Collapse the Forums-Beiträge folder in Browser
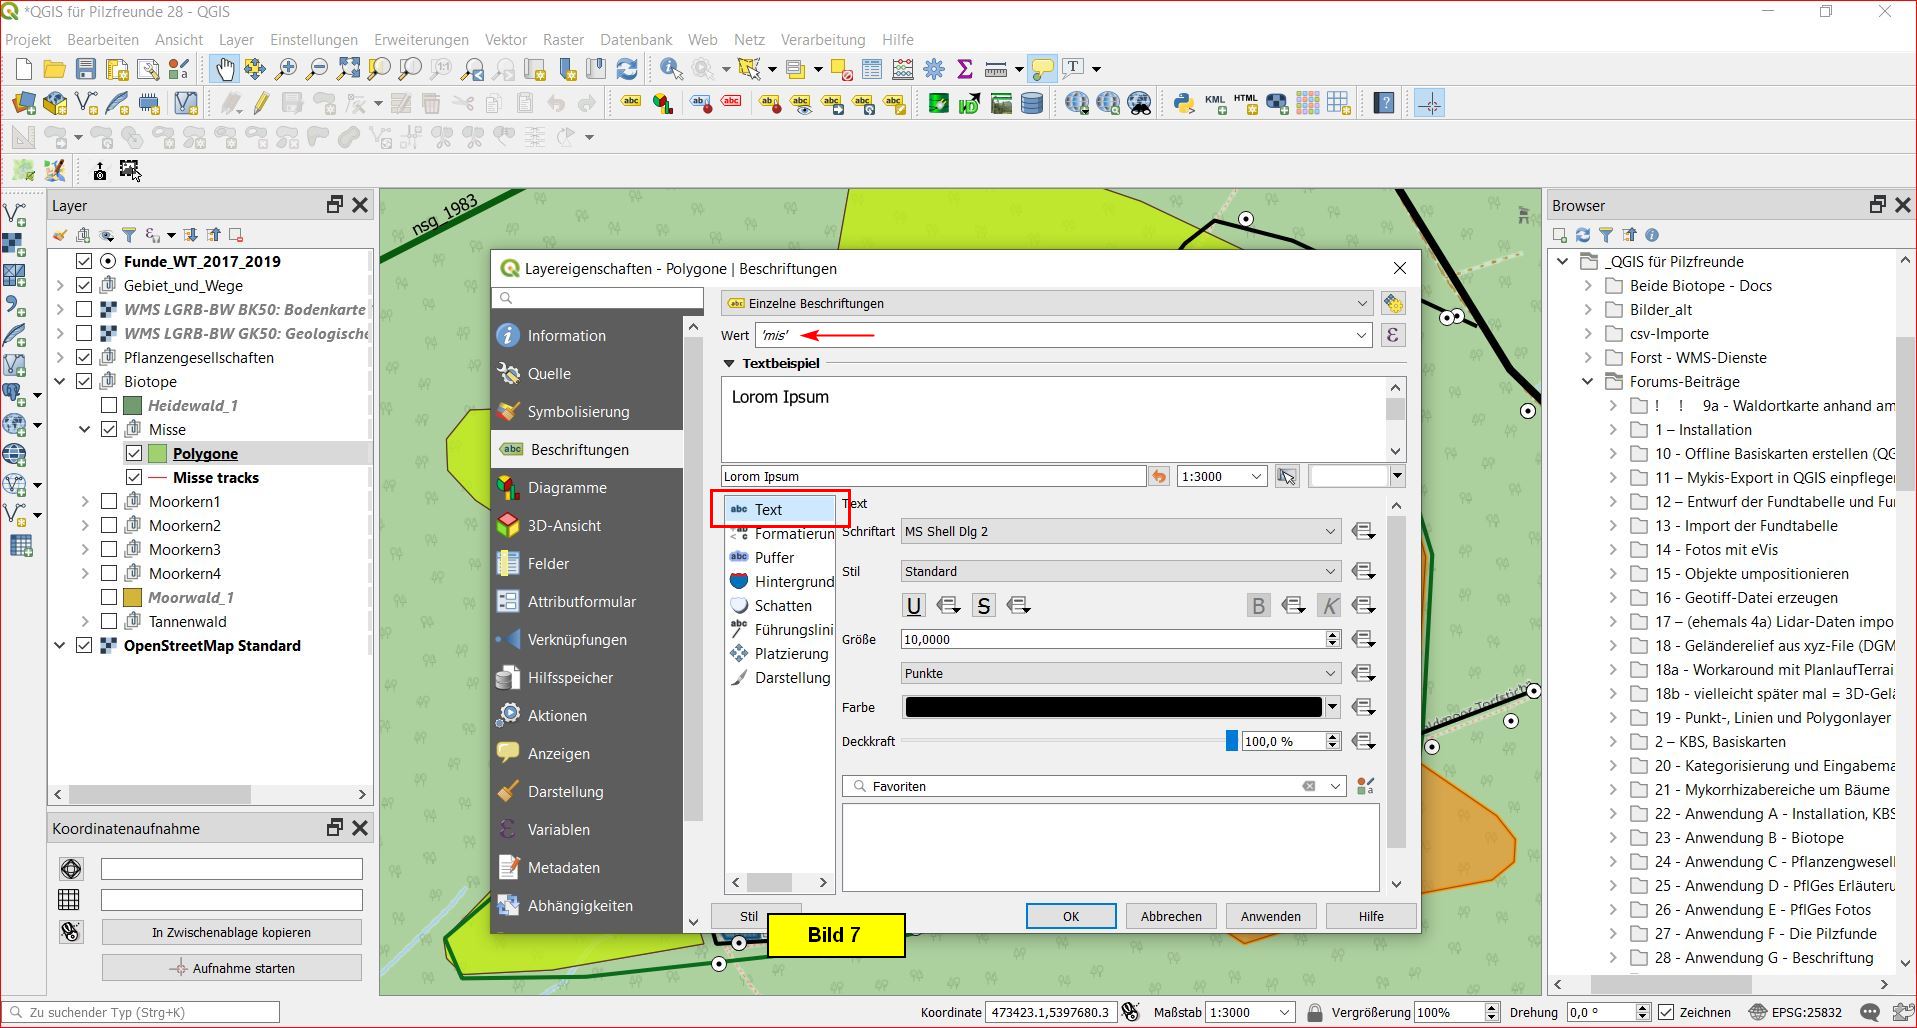 (x=1587, y=382)
